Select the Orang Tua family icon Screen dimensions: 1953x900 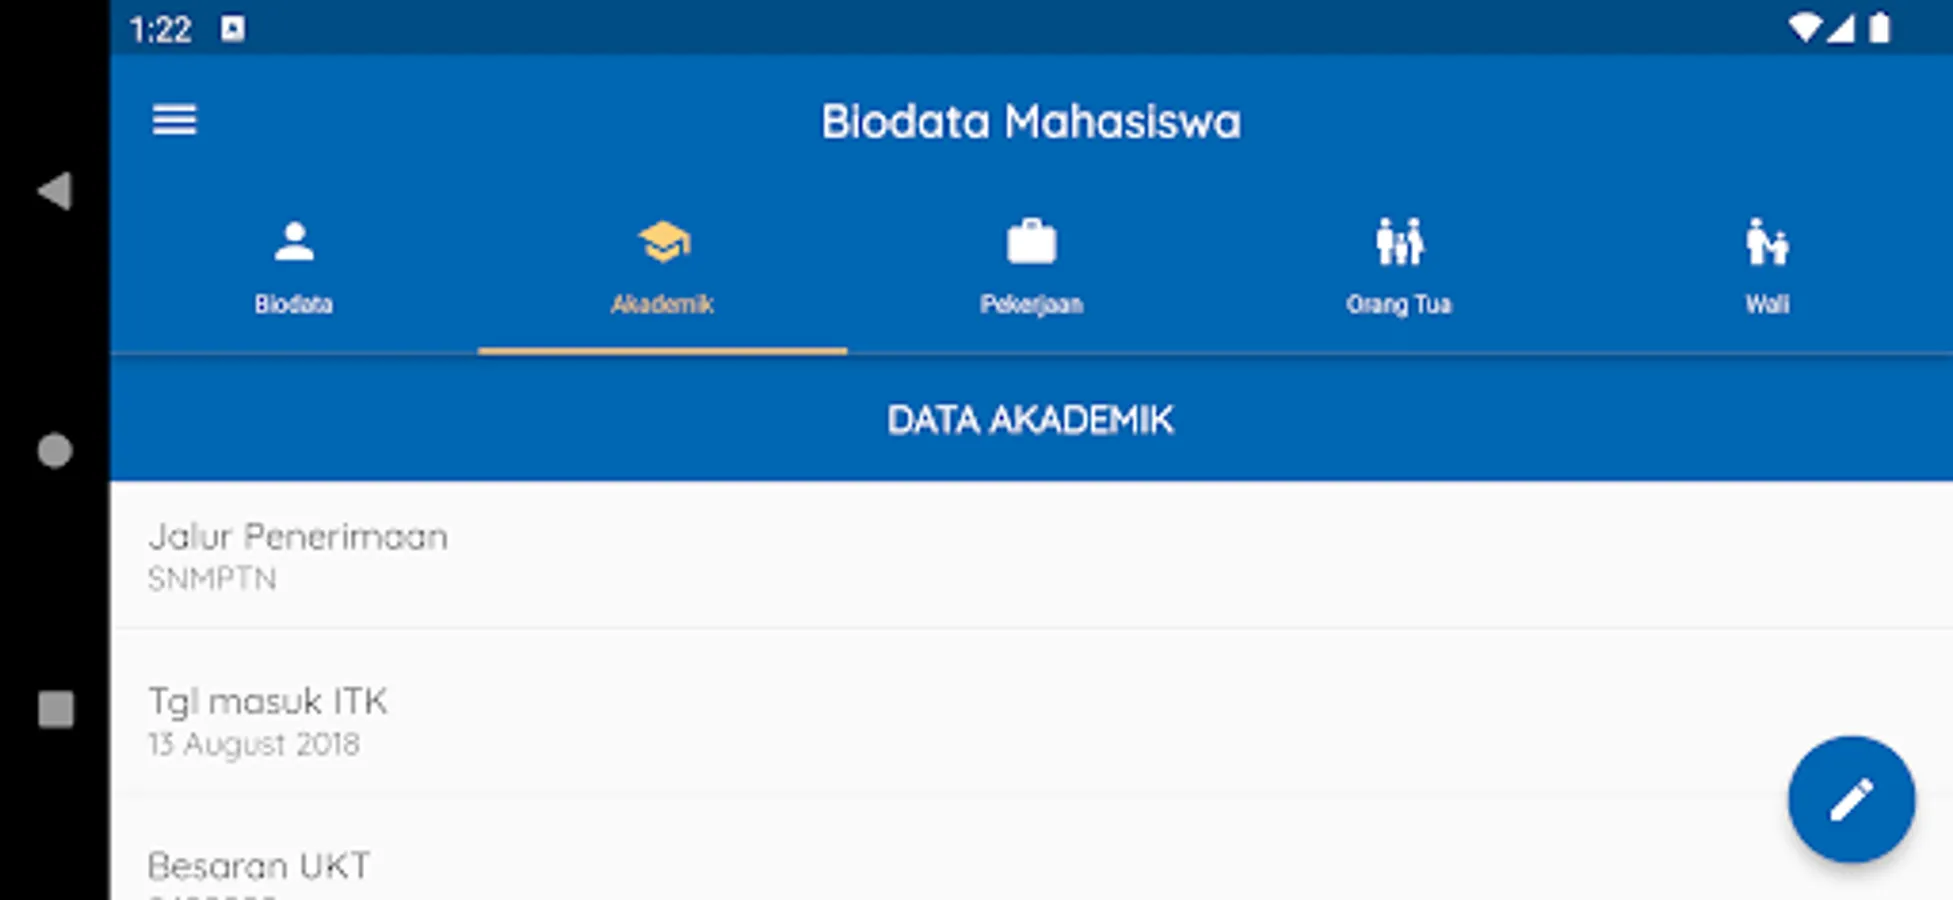[x=1399, y=242]
